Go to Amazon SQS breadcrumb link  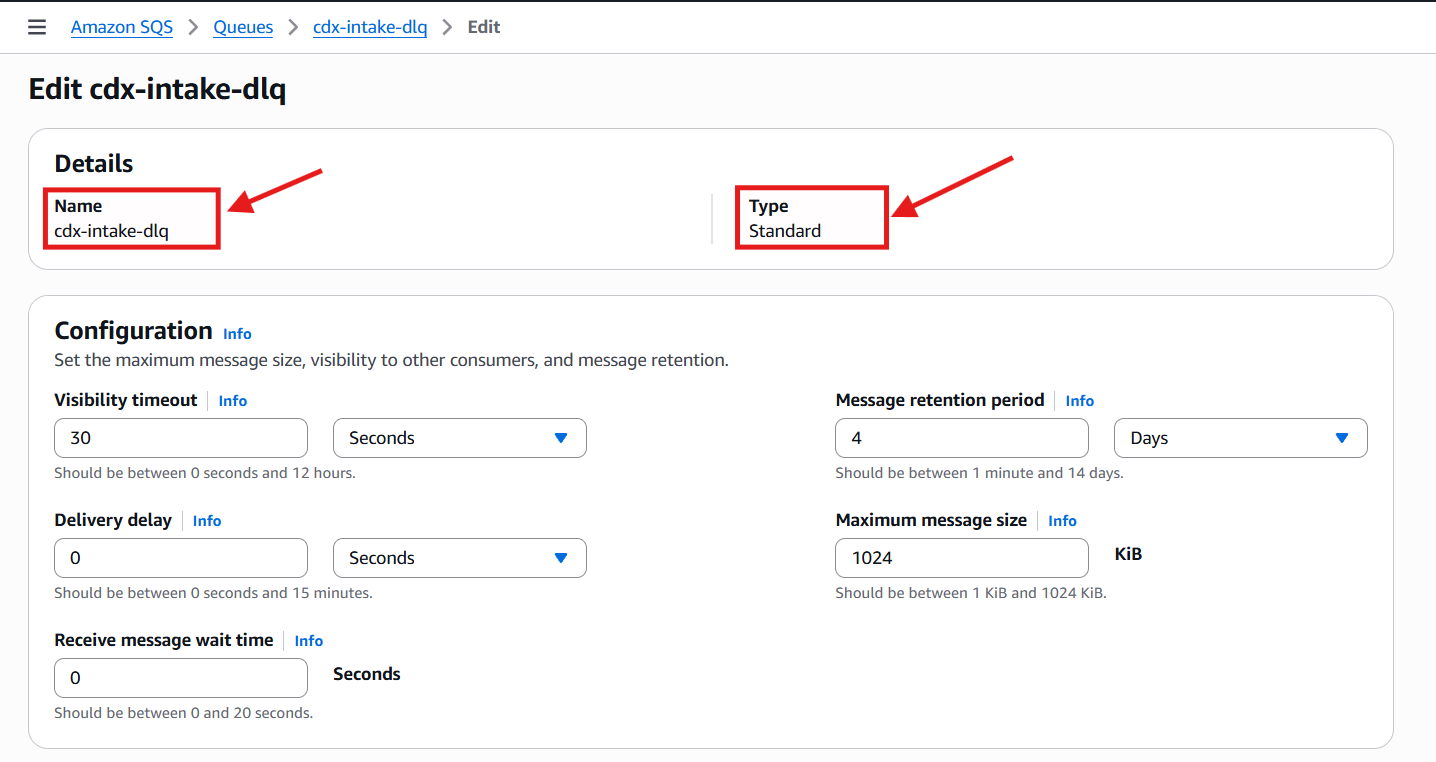pos(121,27)
